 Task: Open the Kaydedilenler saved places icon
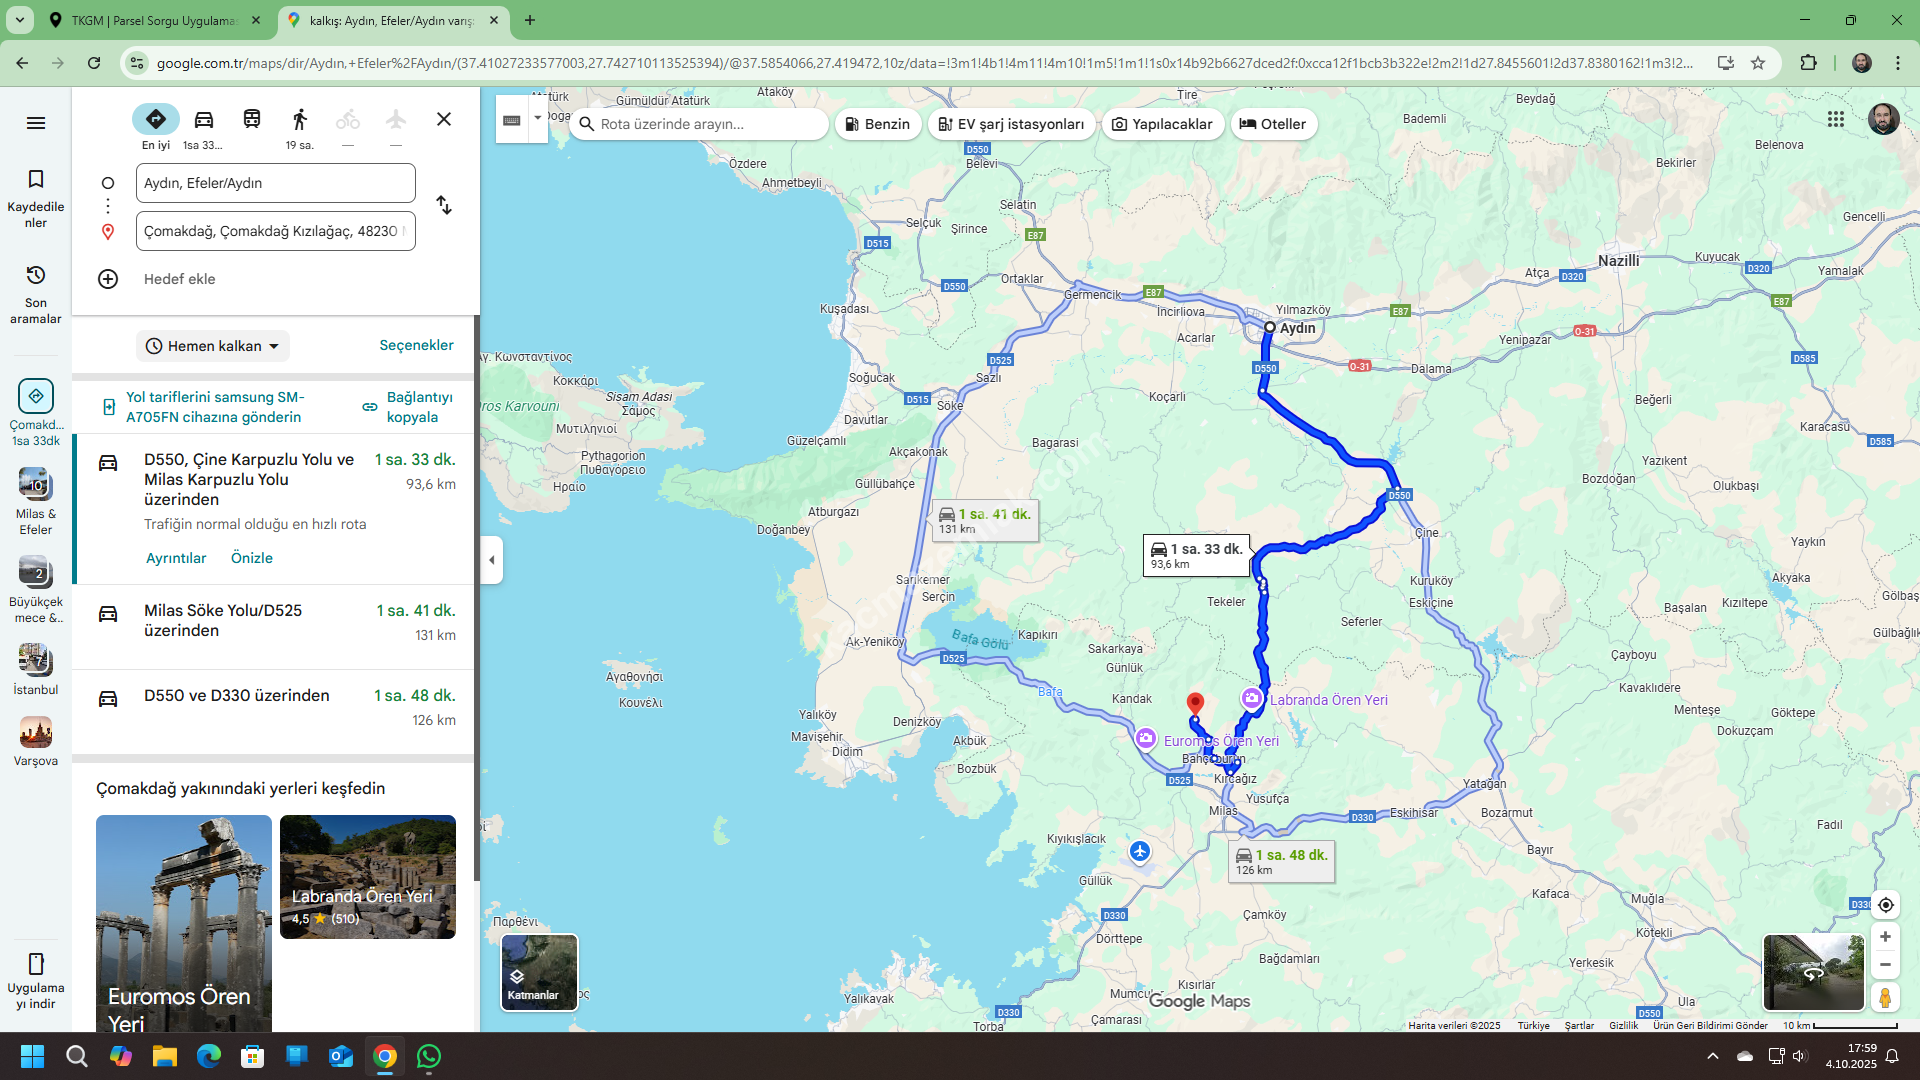pos(36,180)
